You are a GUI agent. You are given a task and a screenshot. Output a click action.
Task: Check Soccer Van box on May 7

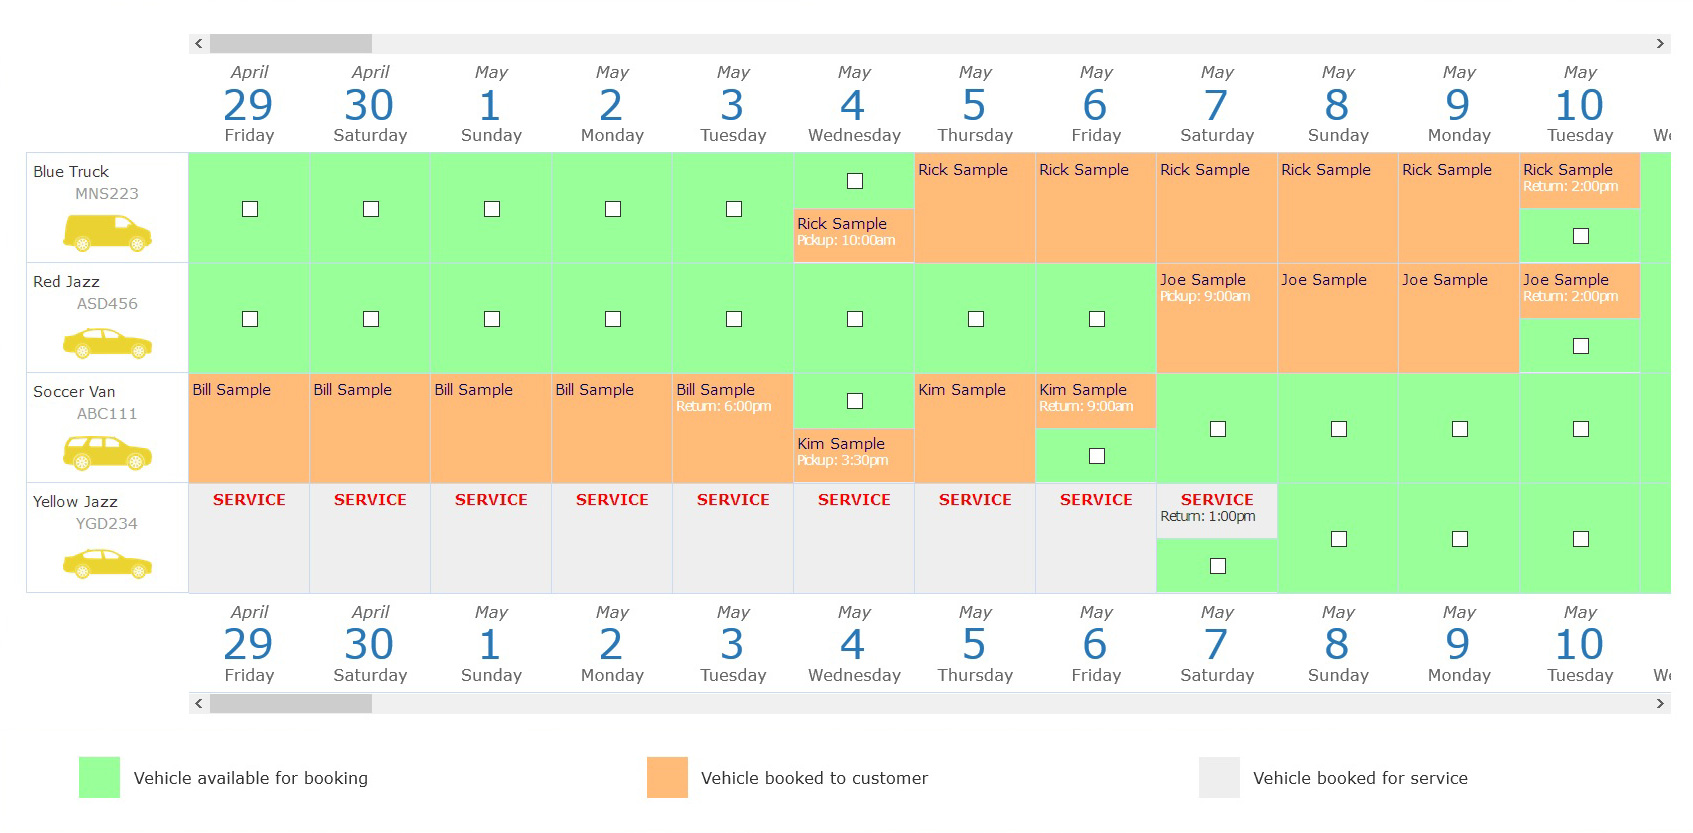click(x=1218, y=429)
